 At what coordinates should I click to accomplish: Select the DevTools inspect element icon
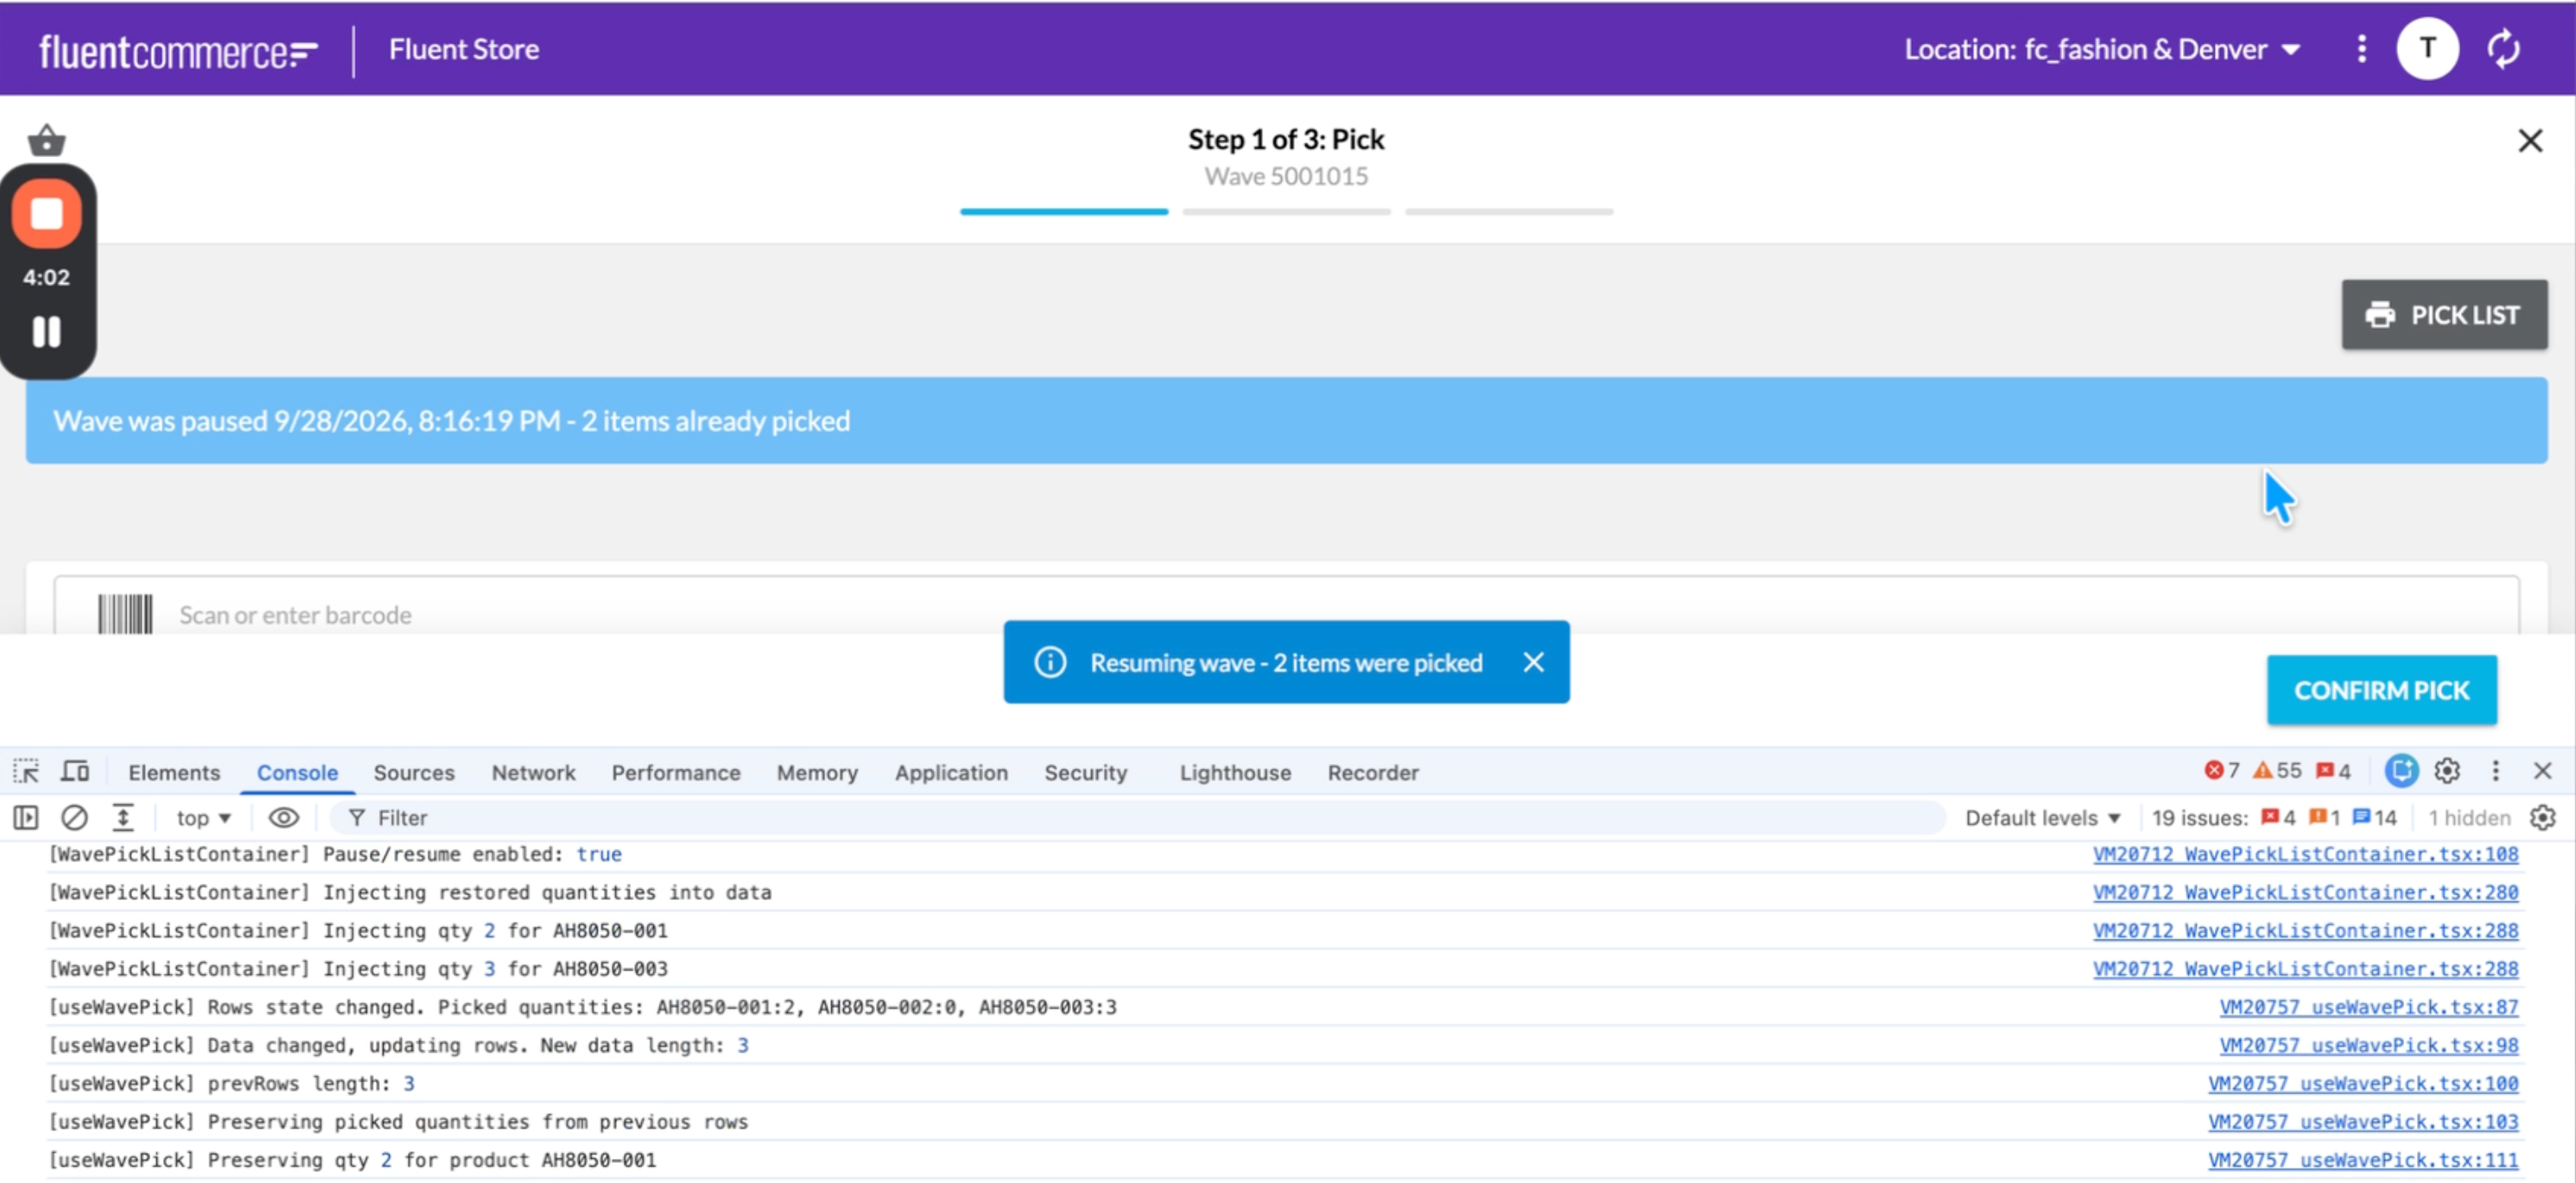pos(26,772)
